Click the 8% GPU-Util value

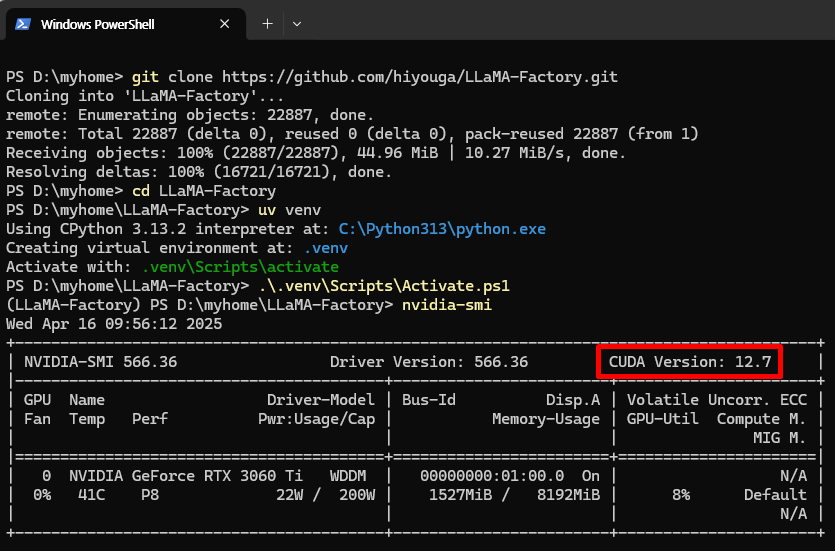tap(681, 495)
